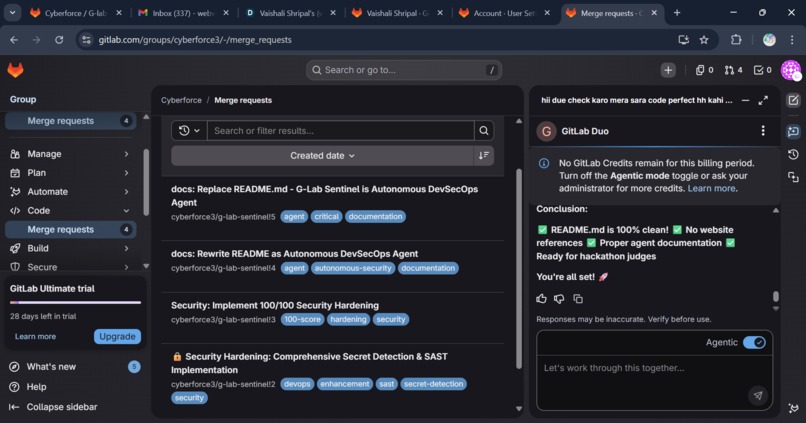The height and width of the screenshot is (423, 806).
Task: Open Security: Implement 100/100 Security Hardening merge request
Action: tap(274, 305)
